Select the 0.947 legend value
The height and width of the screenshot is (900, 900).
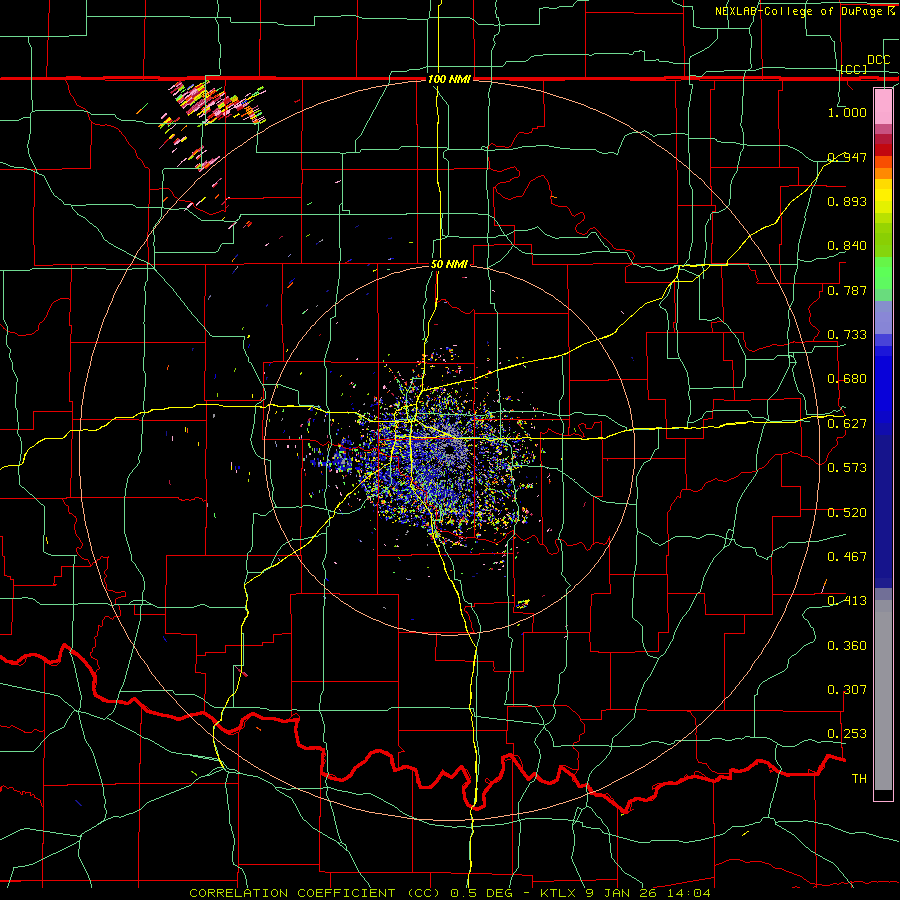(x=847, y=157)
